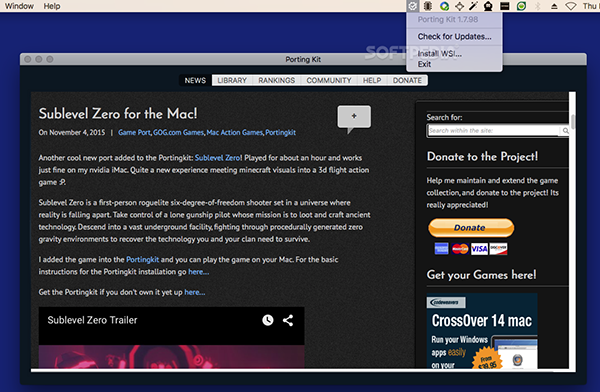Click the MasterCard icon

tap(460, 249)
